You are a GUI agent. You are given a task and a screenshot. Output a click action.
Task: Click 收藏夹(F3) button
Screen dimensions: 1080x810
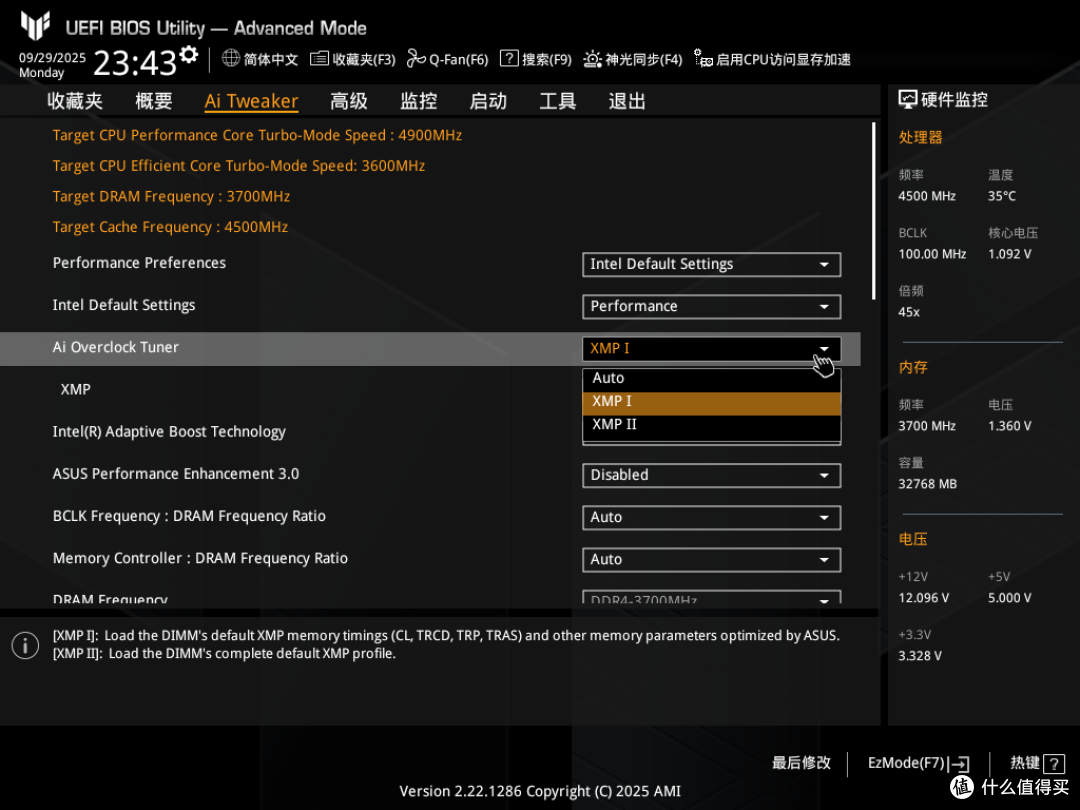tap(353, 59)
